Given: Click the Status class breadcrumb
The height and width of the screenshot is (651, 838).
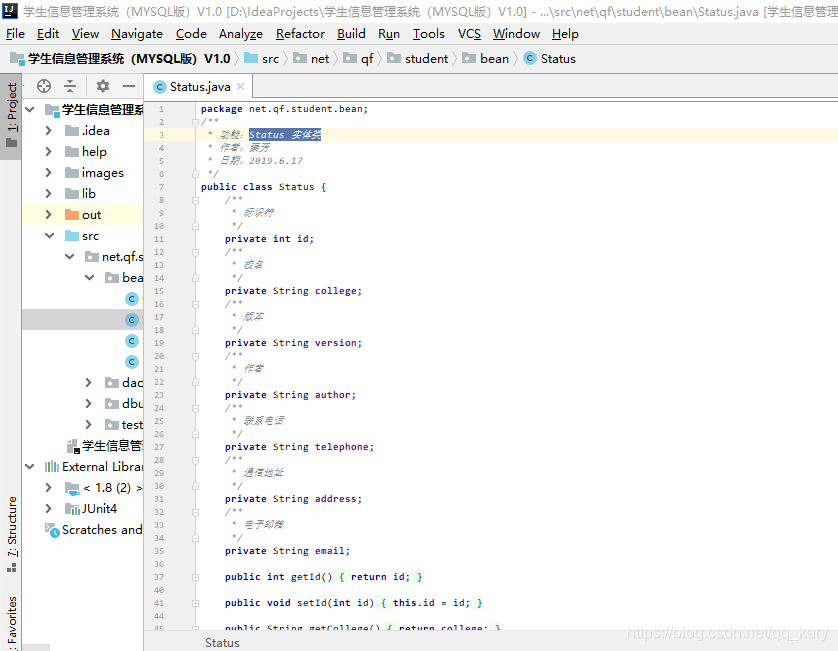Looking at the screenshot, I should click(x=550, y=59).
